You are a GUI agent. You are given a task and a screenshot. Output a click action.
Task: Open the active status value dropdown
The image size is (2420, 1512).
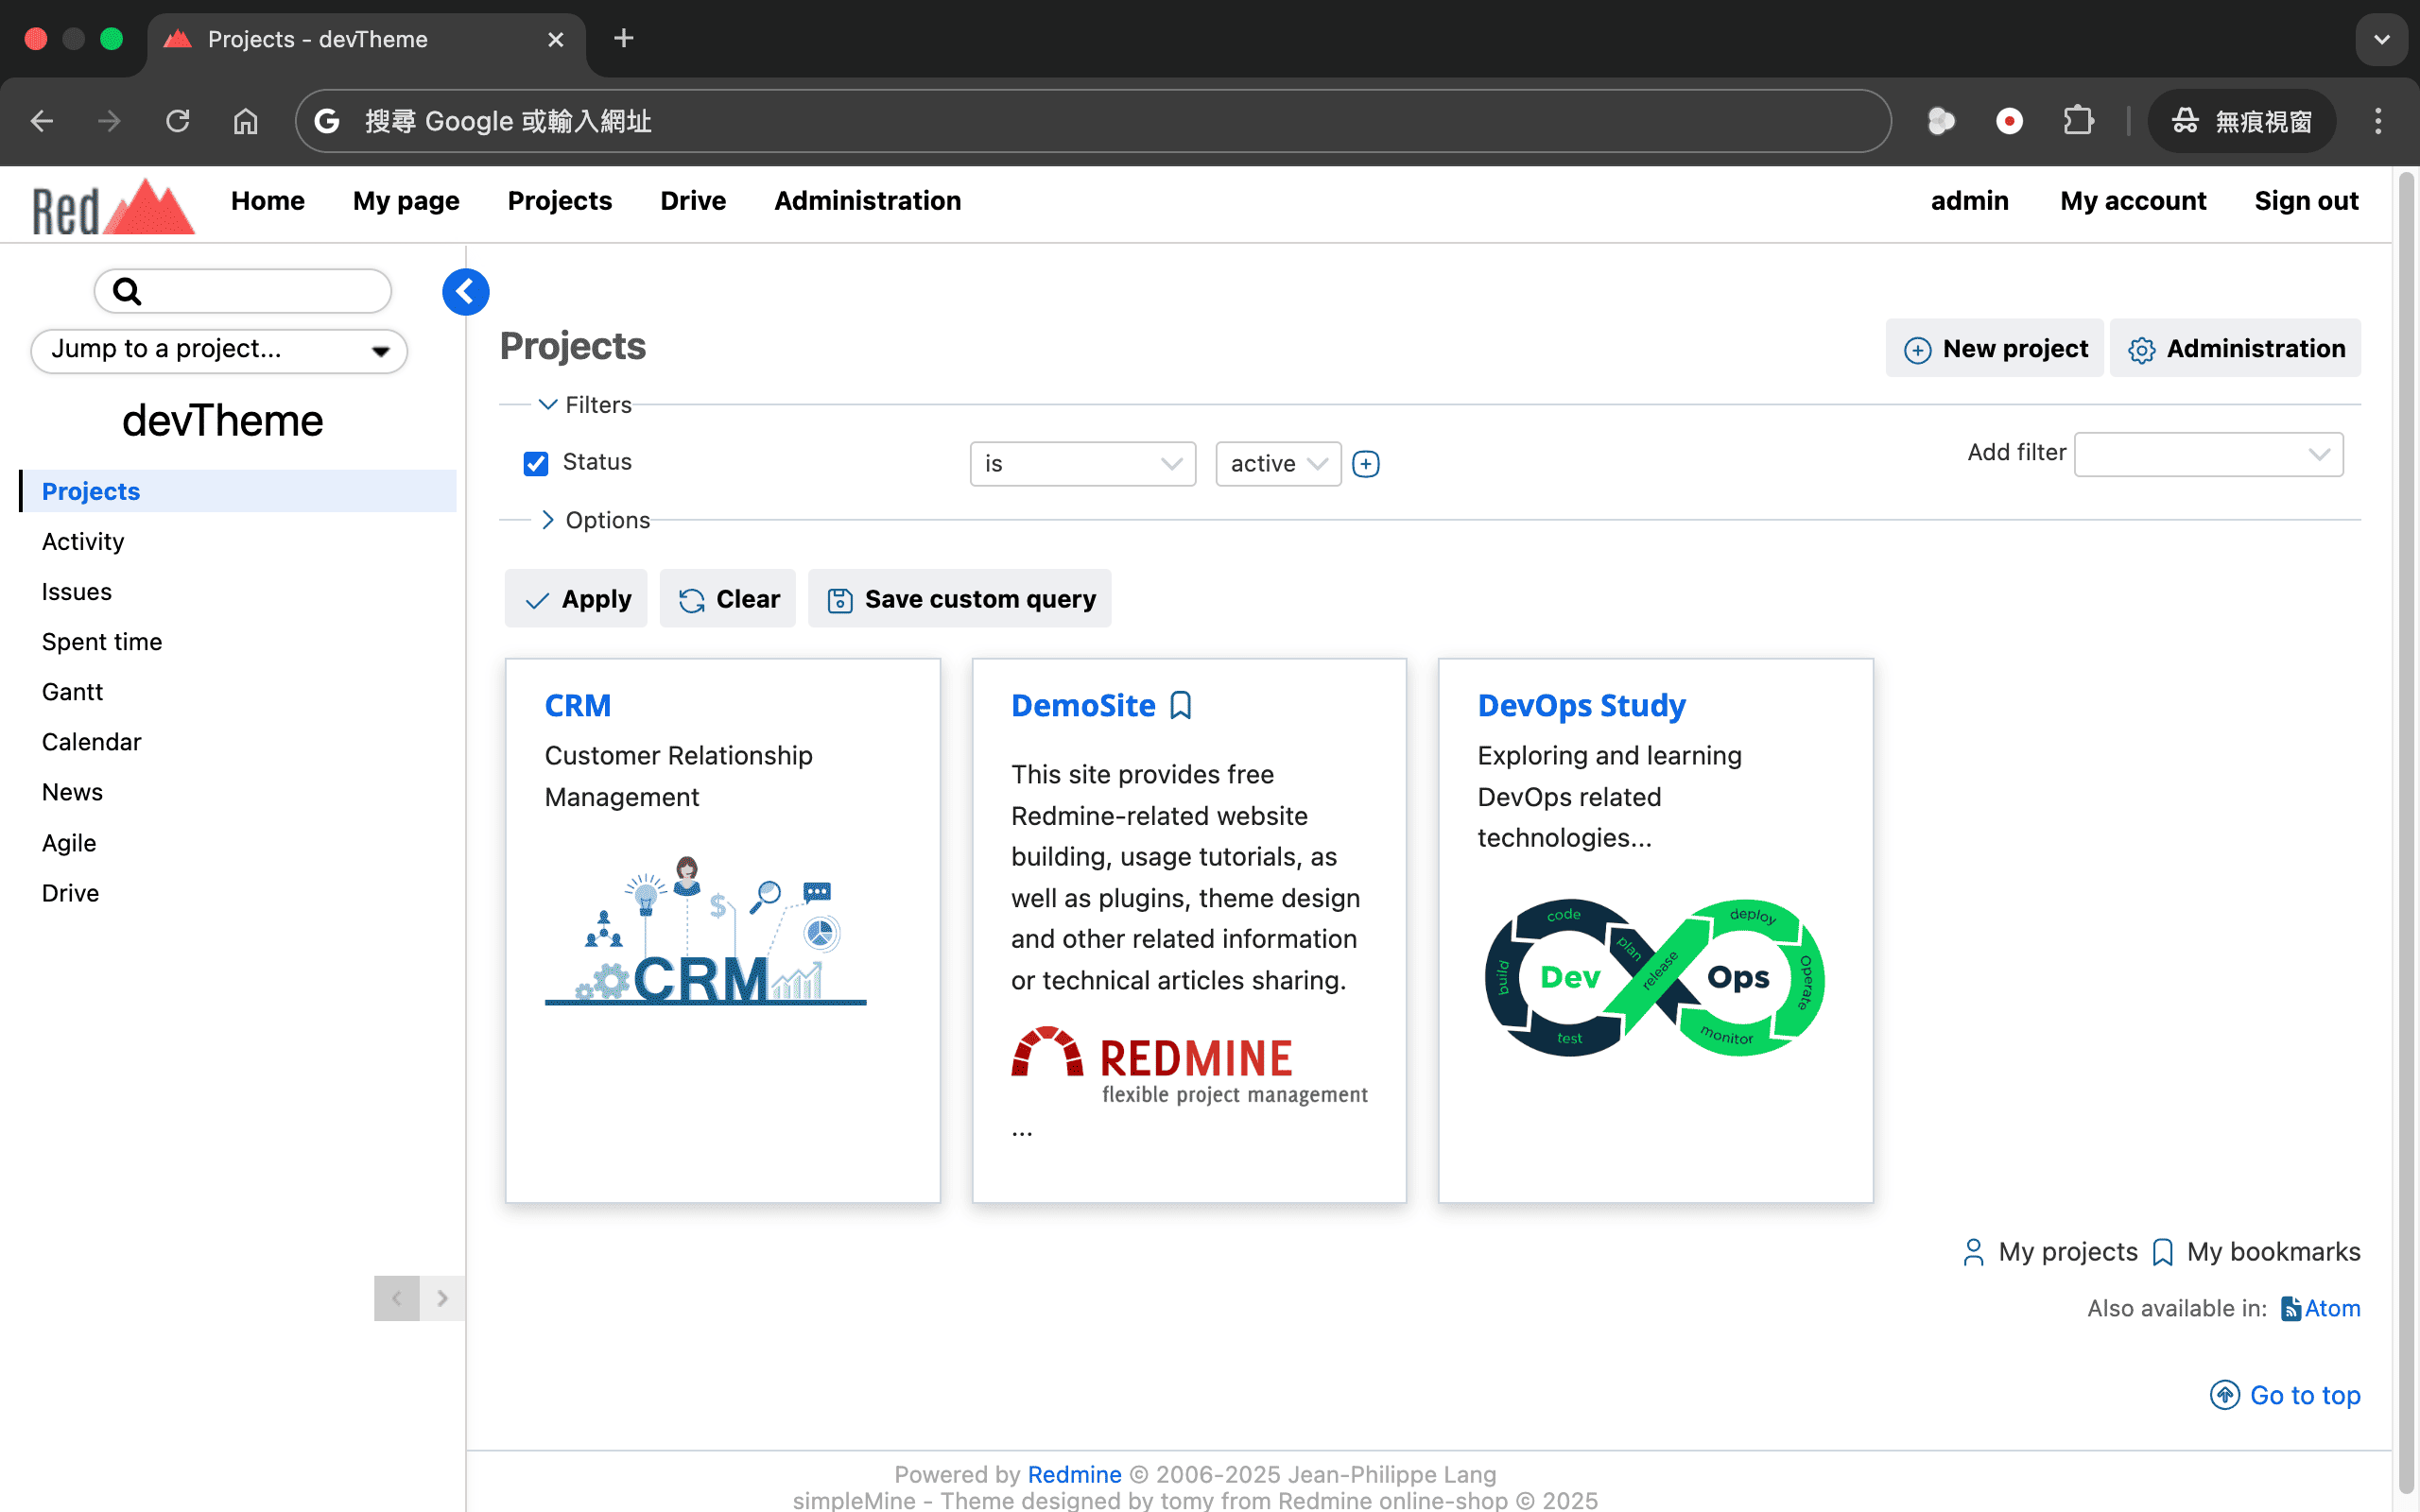[1277, 464]
